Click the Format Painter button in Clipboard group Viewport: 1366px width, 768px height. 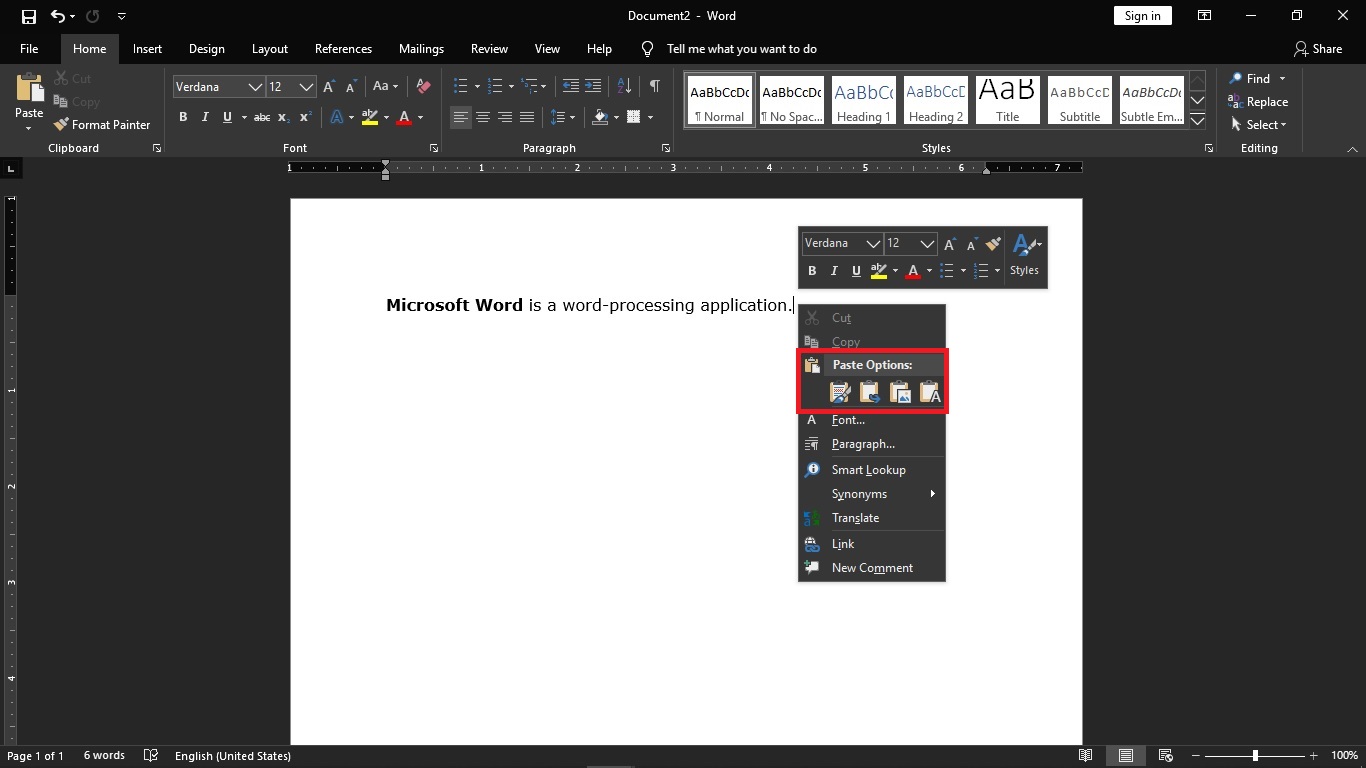[x=102, y=125]
